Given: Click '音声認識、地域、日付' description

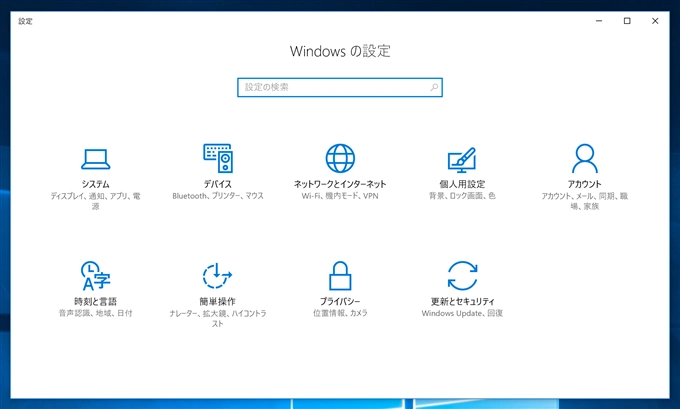Looking at the screenshot, I should 95,313.
